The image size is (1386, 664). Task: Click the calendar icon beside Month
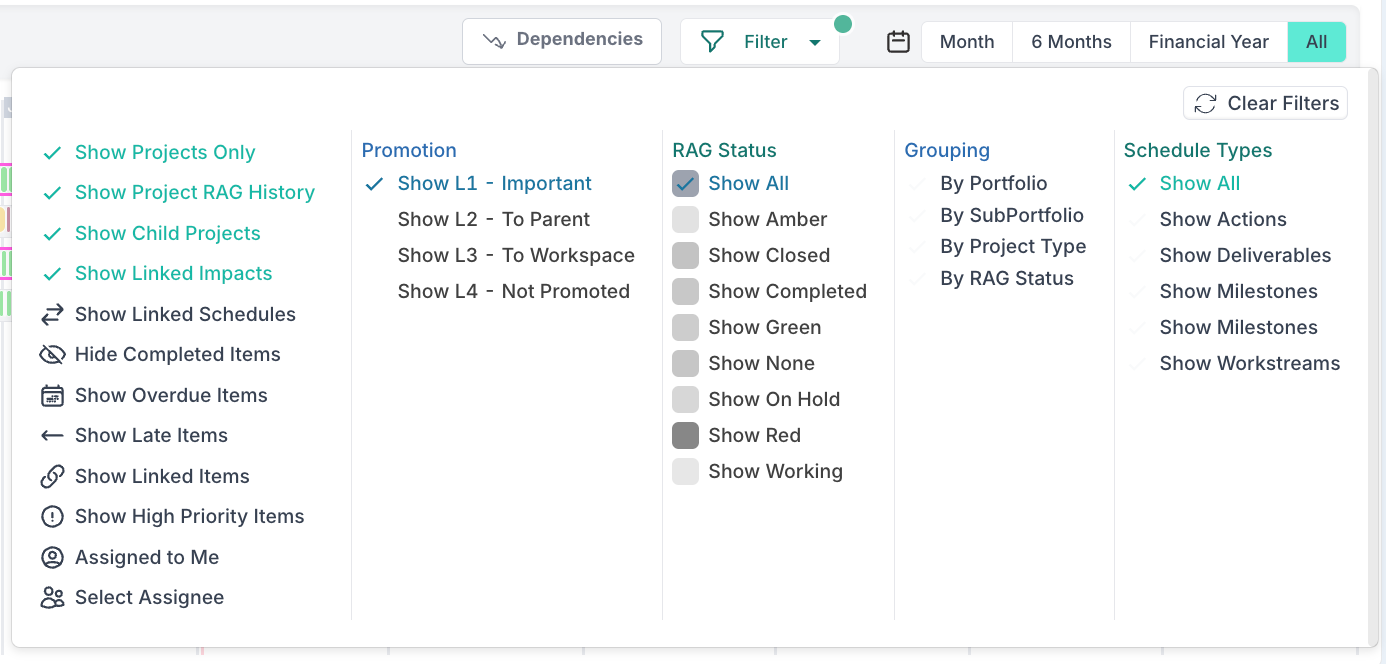[898, 42]
